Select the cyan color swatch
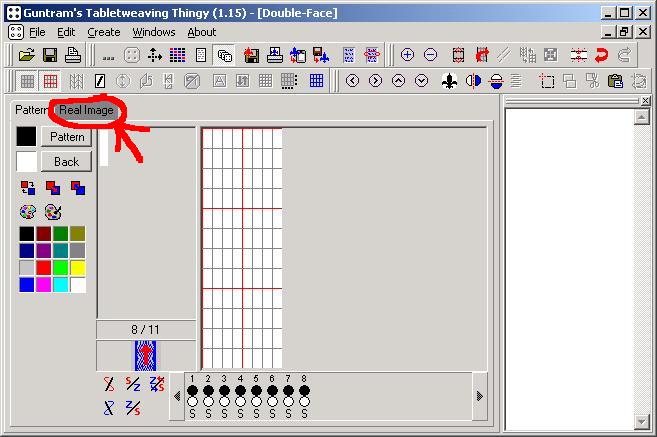Image resolution: width=657 pixels, height=437 pixels. (61, 284)
